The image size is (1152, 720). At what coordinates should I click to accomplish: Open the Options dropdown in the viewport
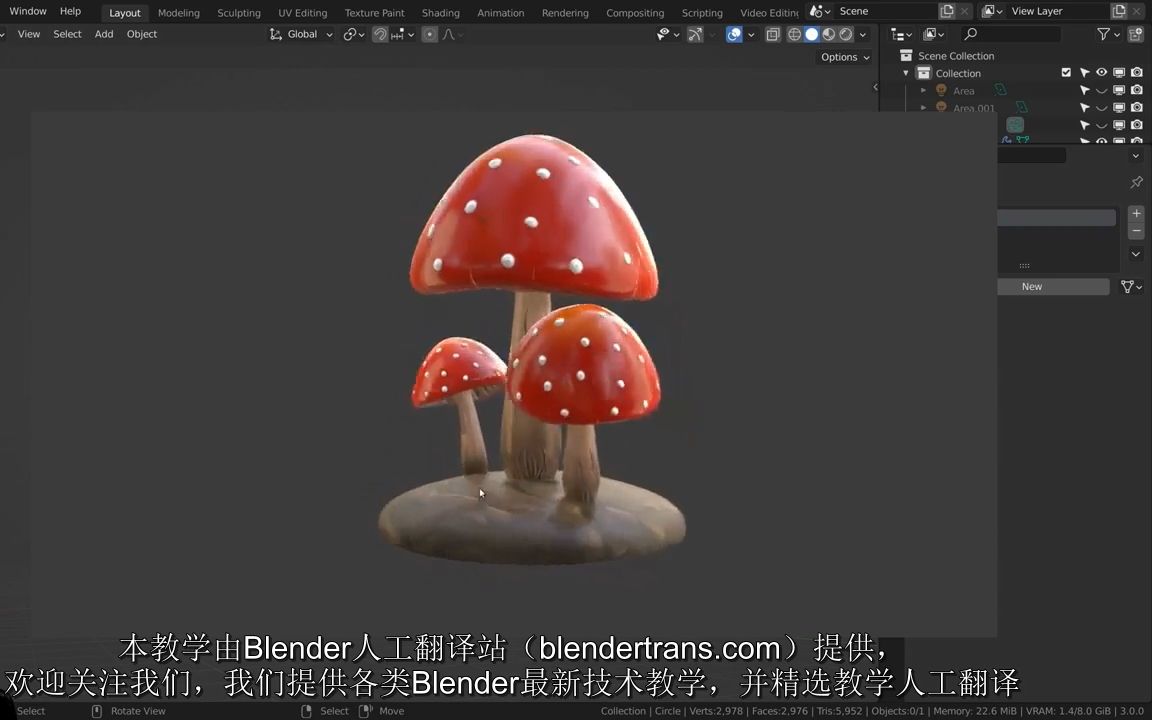click(844, 57)
